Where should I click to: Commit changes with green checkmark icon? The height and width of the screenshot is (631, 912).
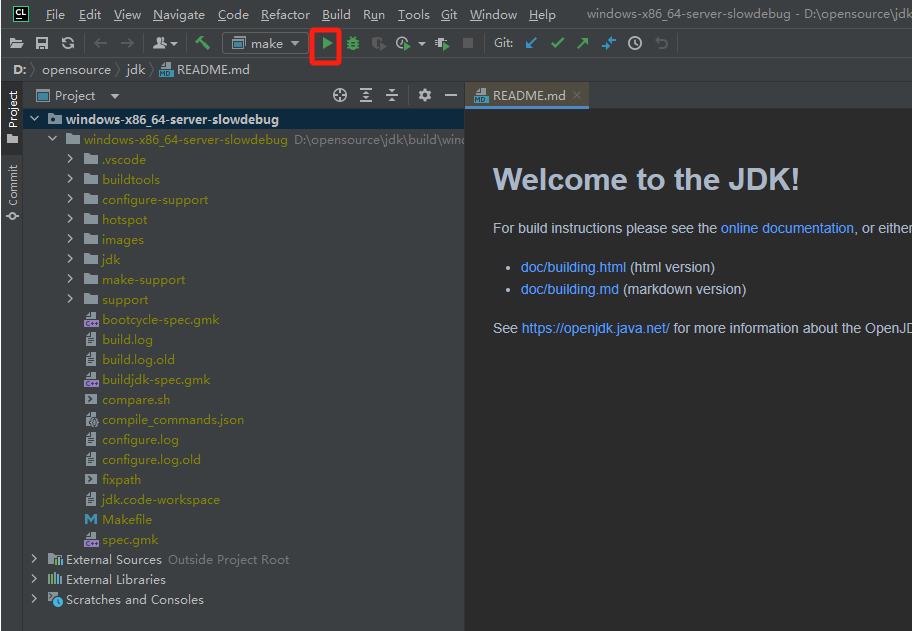click(557, 43)
